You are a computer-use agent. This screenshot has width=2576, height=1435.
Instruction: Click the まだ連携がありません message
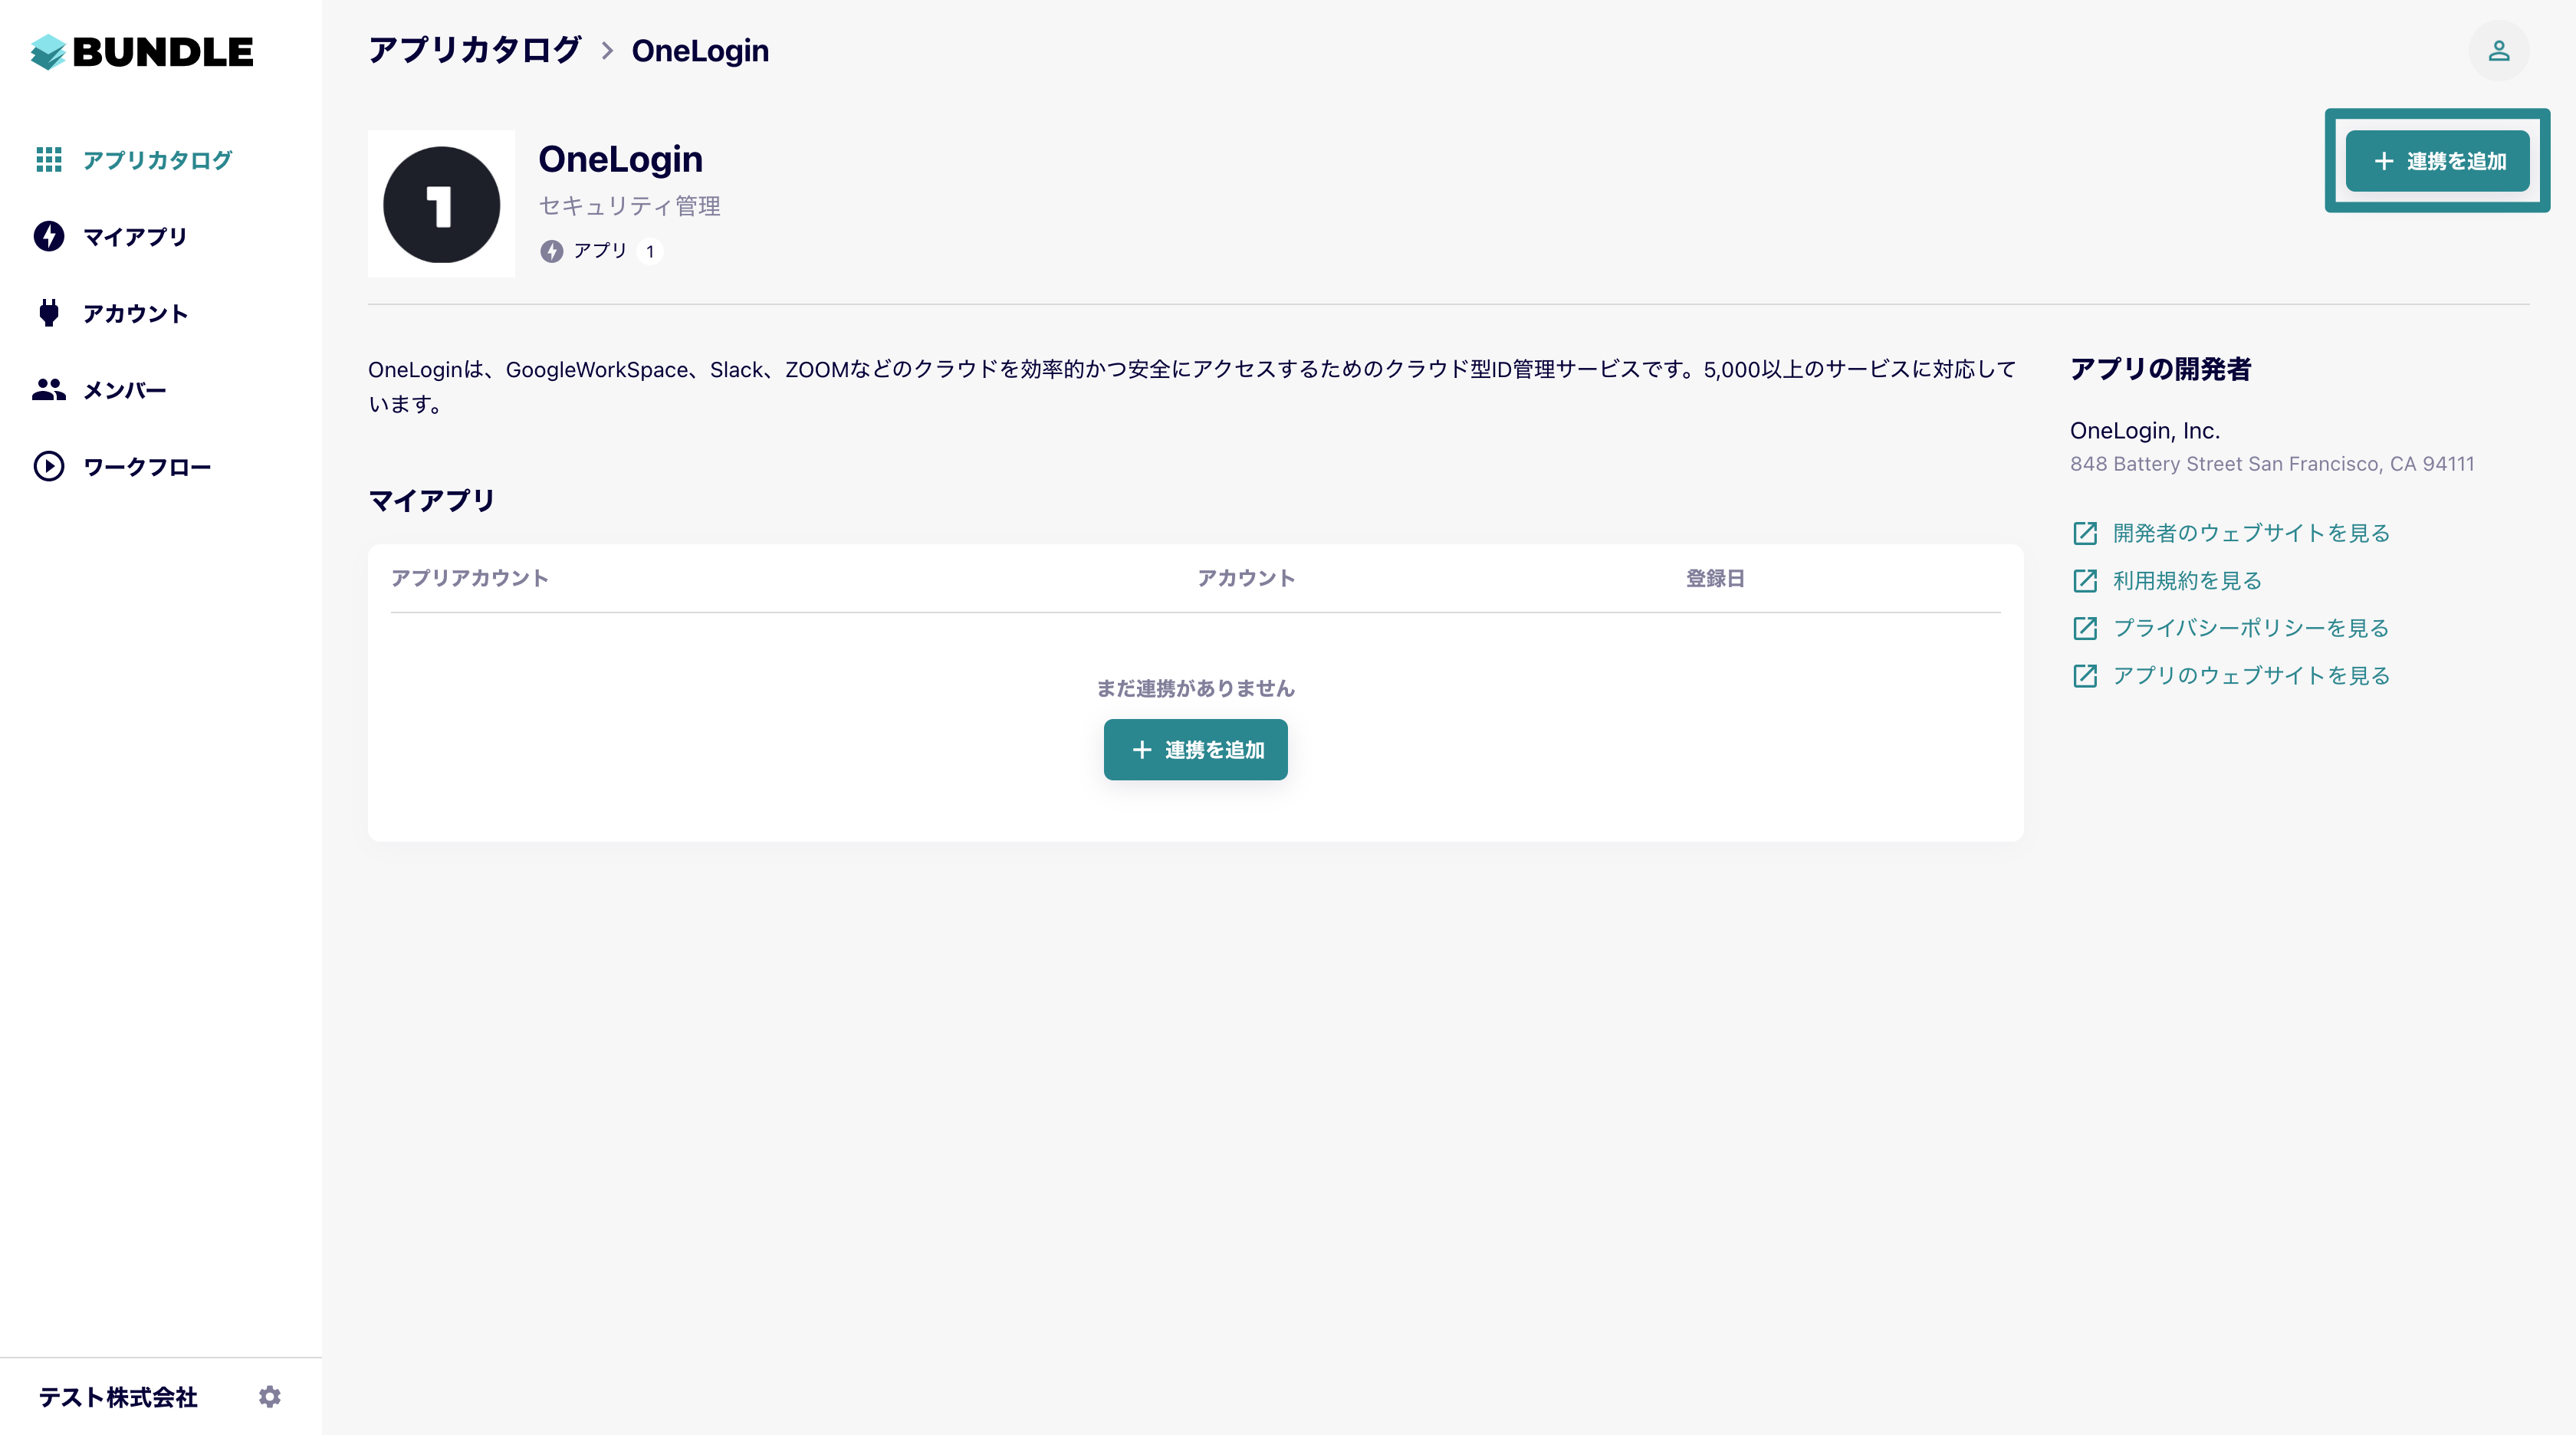[x=1195, y=688]
